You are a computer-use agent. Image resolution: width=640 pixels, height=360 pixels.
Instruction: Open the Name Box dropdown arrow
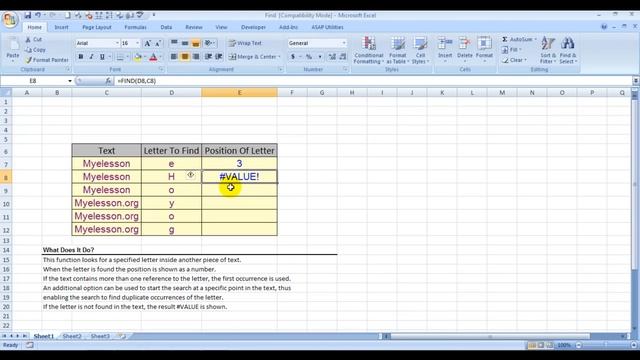tap(70, 81)
